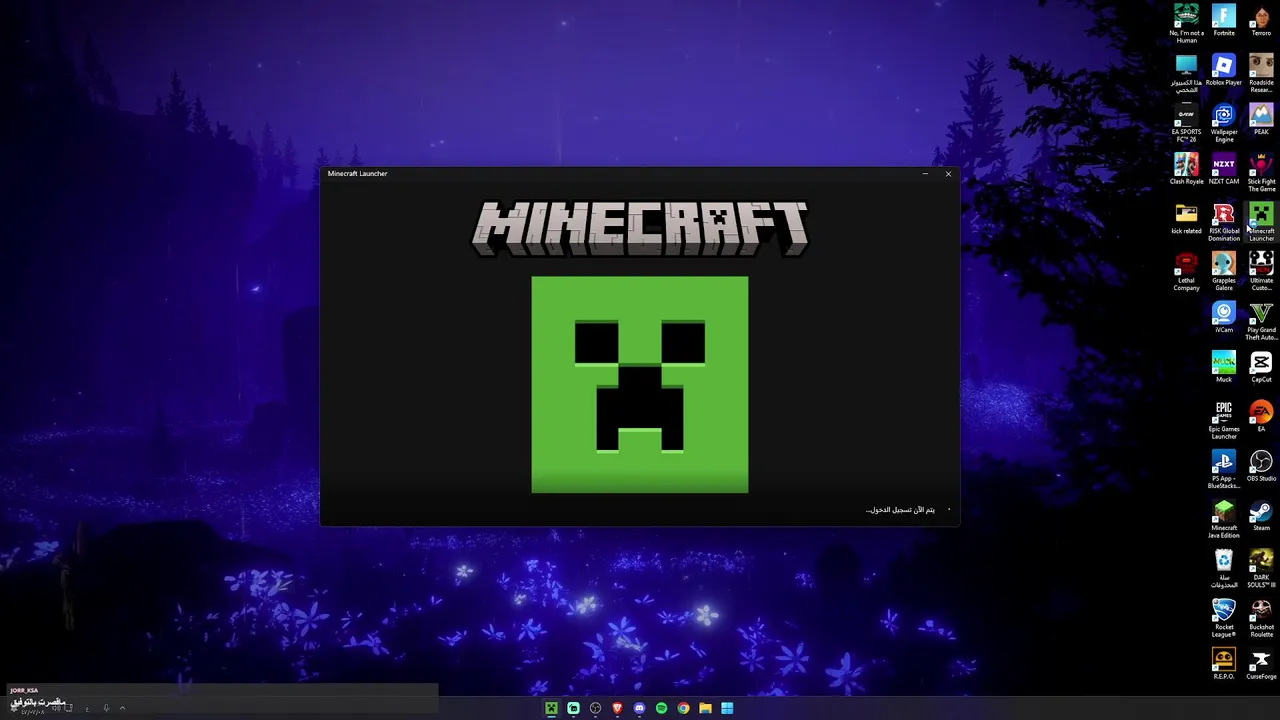The width and height of the screenshot is (1280, 720).
Task: Launch Stick Fight The Game shortcut
Action: pyautogui.click(x=1261, y=172)
